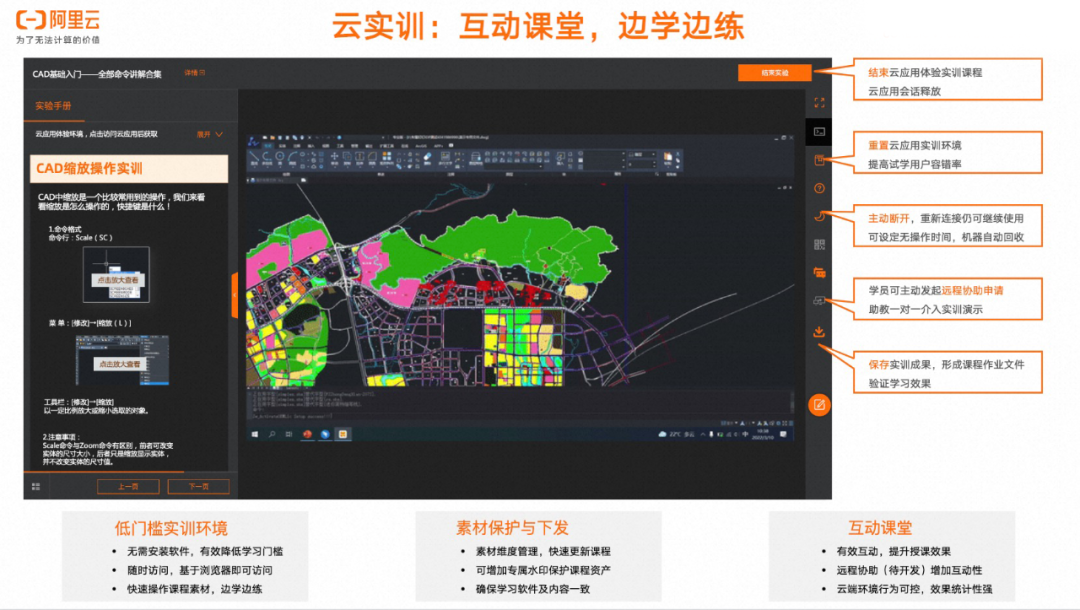Click course title CAD基础入门——全部命令讲解合集
The image size is (1080, 610).
coord(97,74)
